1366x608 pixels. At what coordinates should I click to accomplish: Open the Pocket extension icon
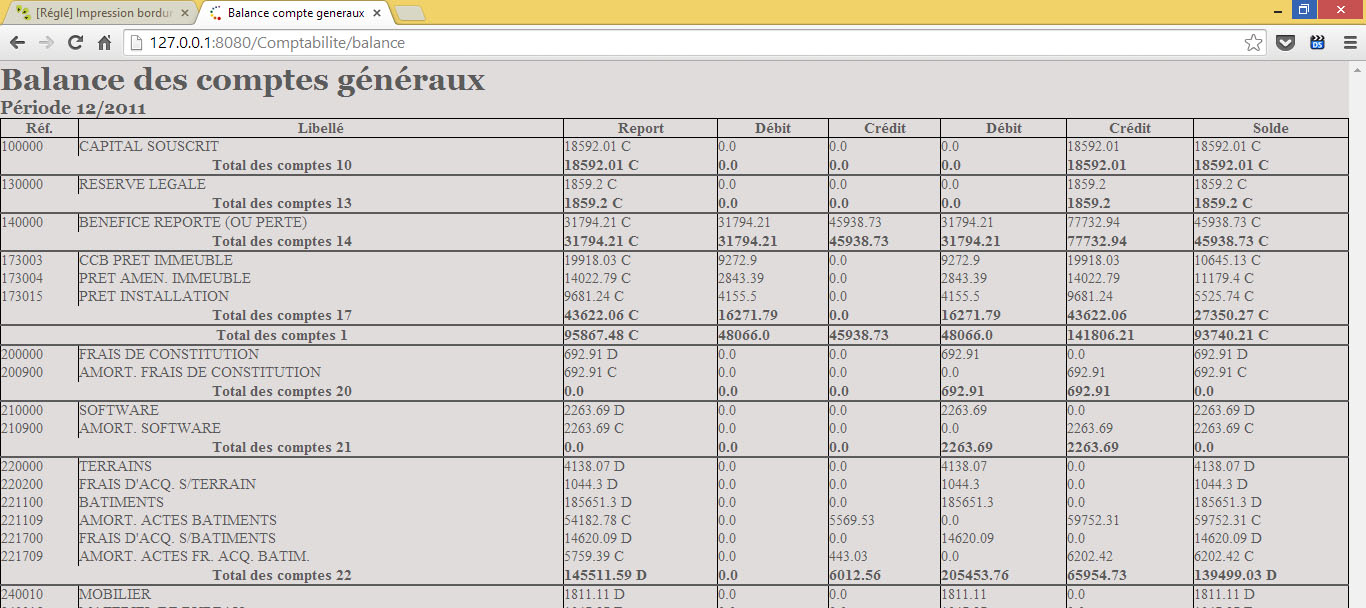(1286, 43)
